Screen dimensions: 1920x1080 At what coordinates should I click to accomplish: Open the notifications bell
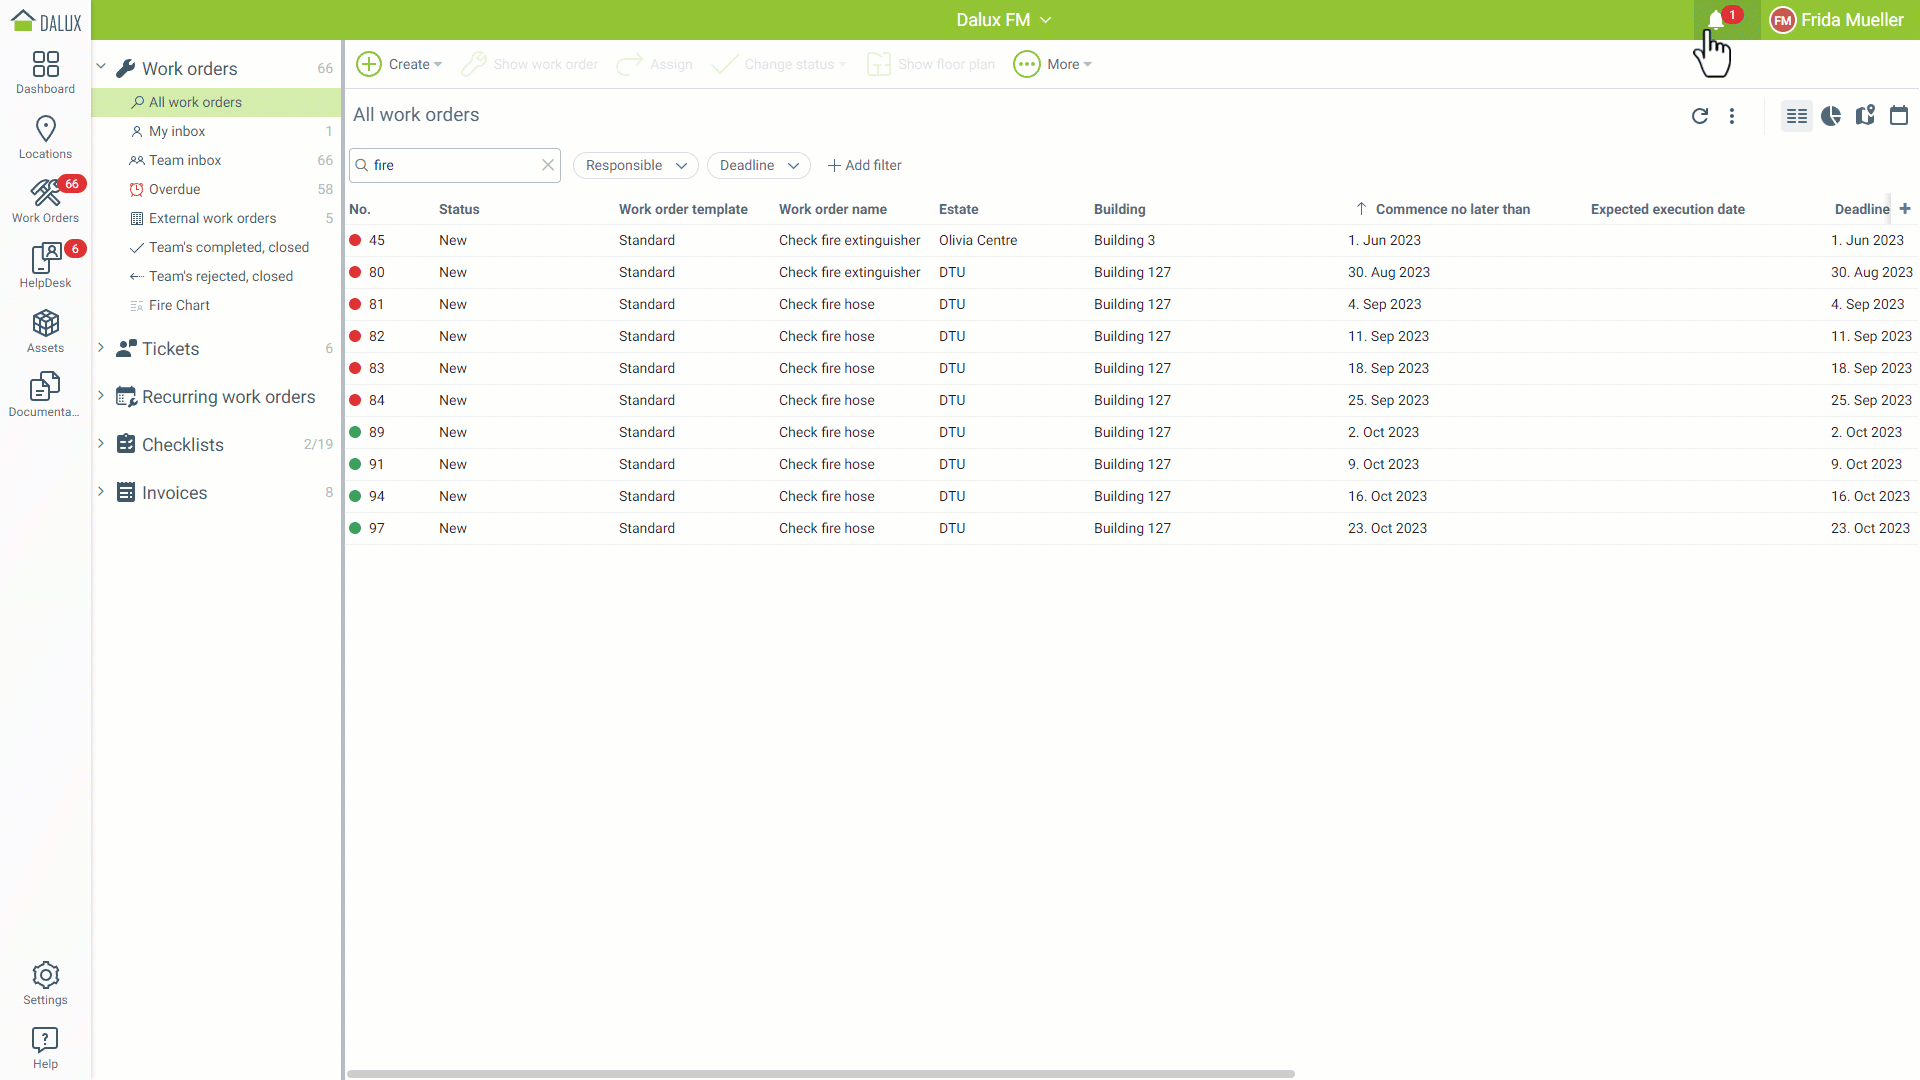click(1716, 20)
